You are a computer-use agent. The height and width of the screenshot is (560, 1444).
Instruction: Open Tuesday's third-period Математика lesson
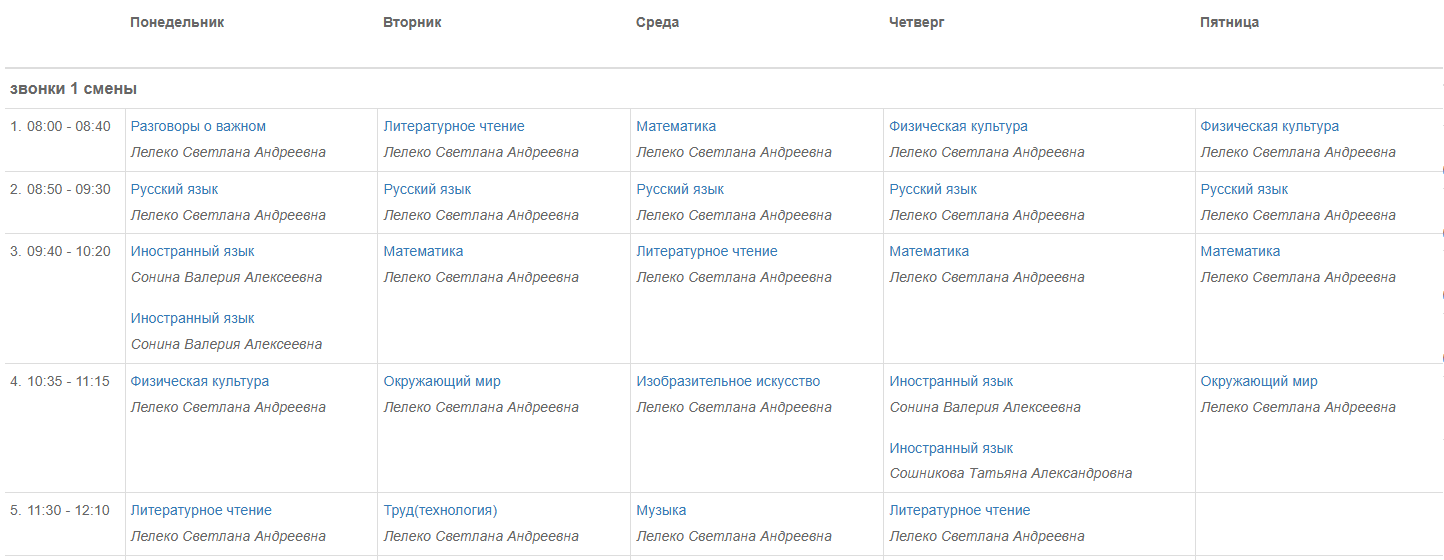click(423, 251)
